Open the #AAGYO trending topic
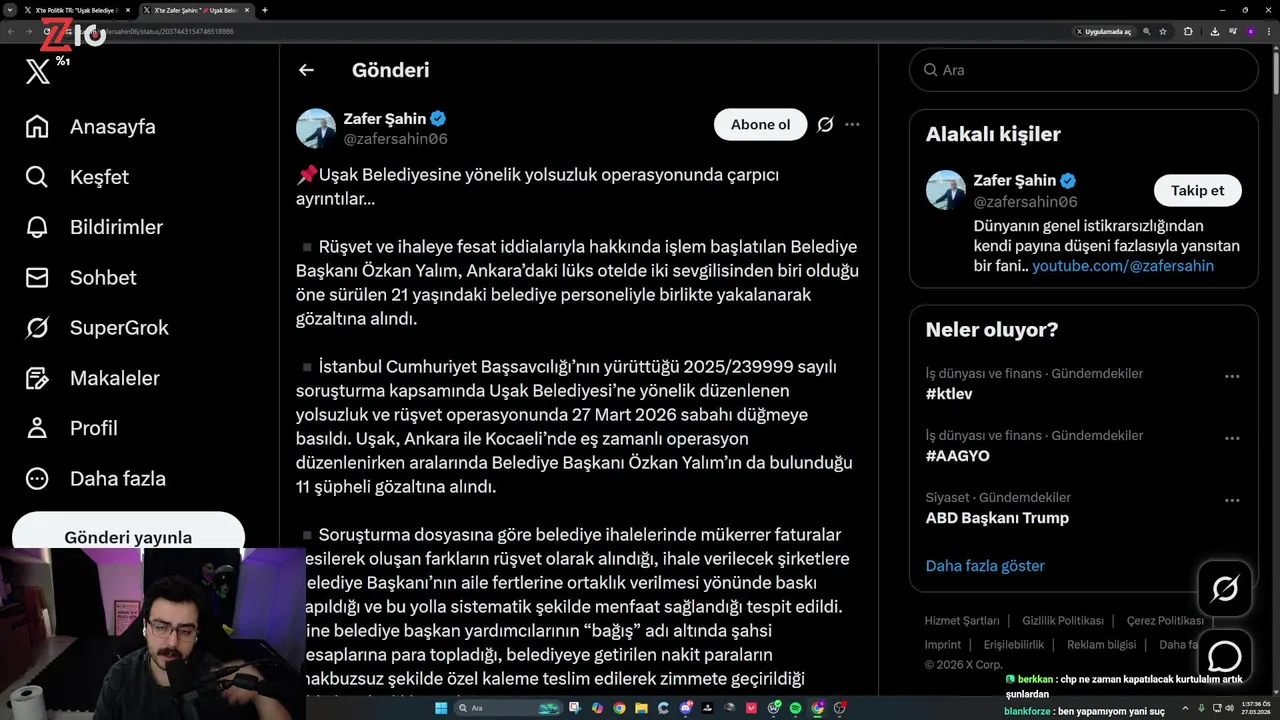1280x720 pixels. click(x=957, y=456)
